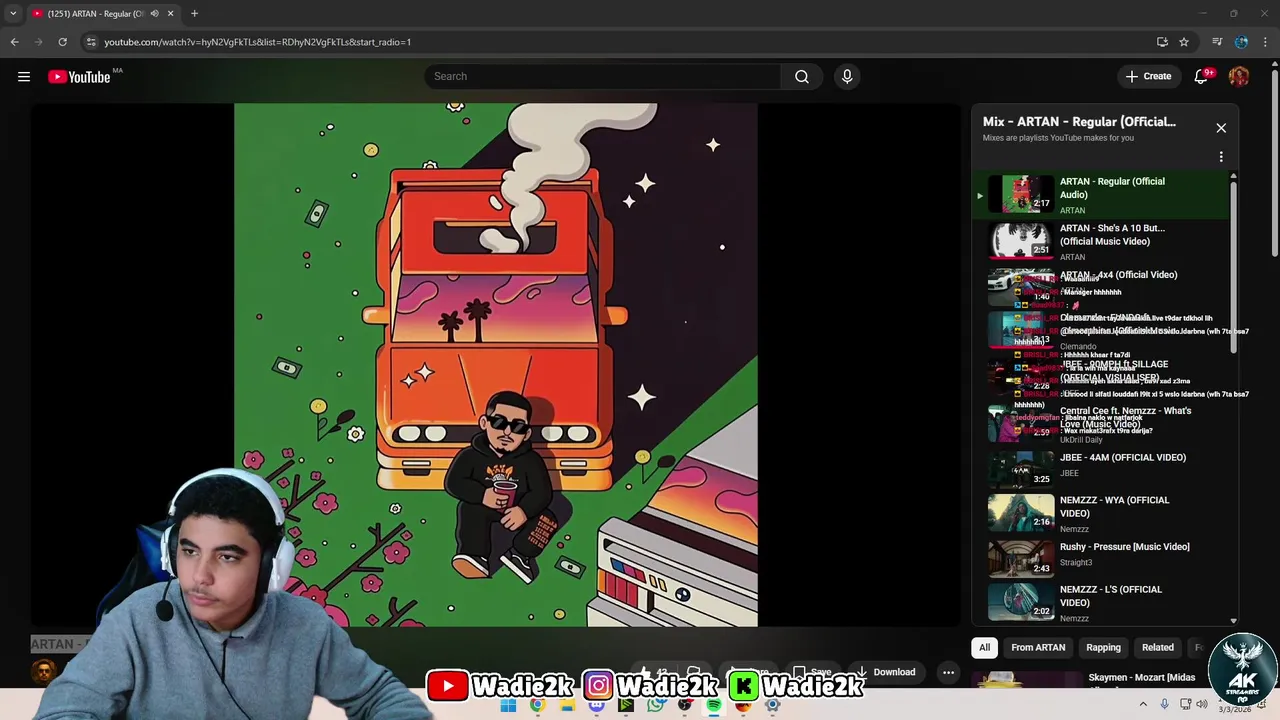The width and height of the screenshot is (1280, 720).
Task: Open Central Cee ft. Nemzzz thumbnail
Action: [x=1021, y=422]
